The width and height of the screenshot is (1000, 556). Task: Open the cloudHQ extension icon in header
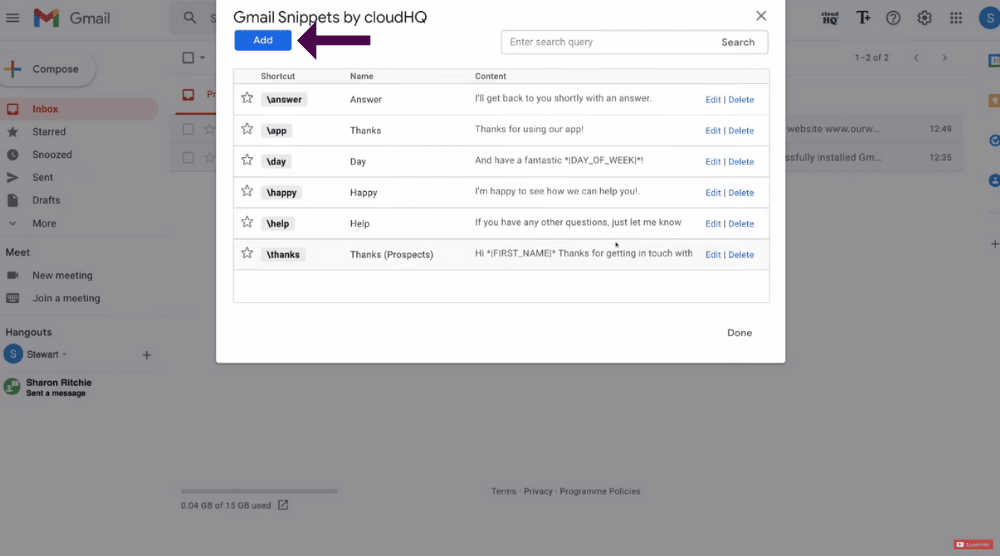830,18
